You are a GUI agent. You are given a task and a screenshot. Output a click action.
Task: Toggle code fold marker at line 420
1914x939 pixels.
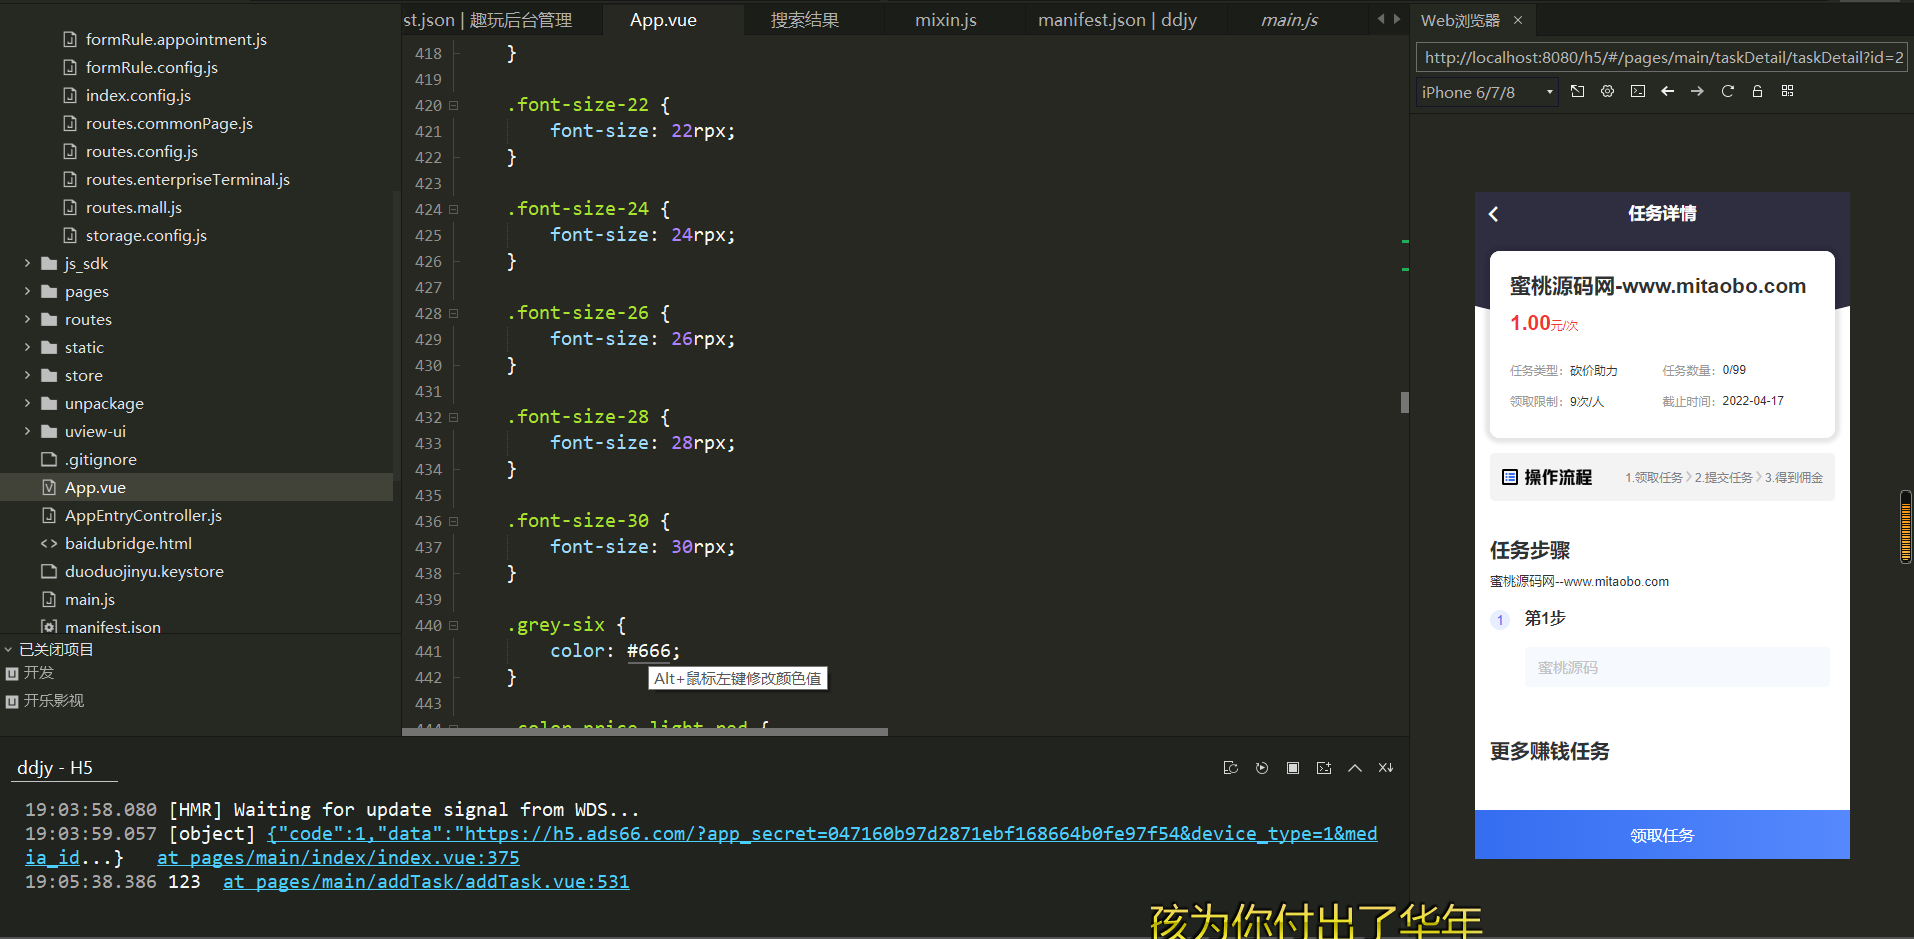click(454, 105)
